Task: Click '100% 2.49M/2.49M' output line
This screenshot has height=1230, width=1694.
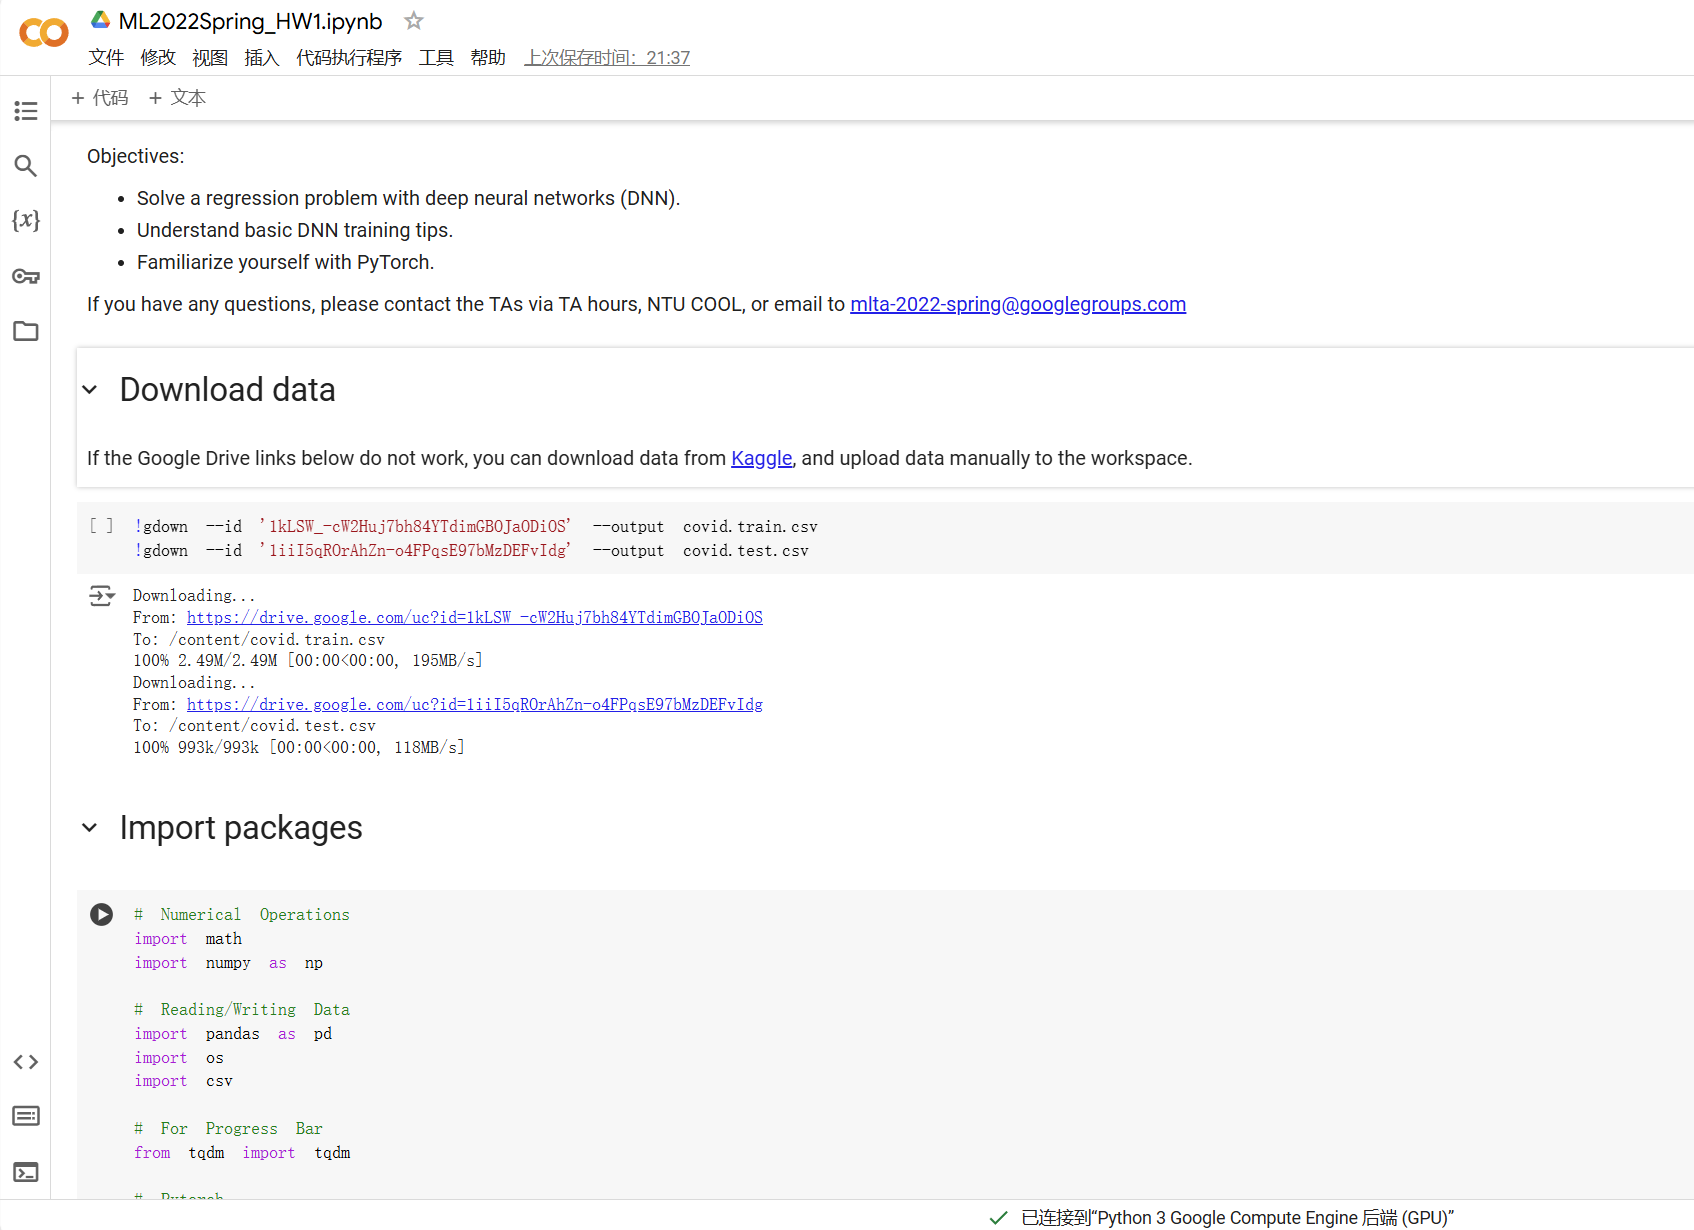Action: (x=308, y=661)
